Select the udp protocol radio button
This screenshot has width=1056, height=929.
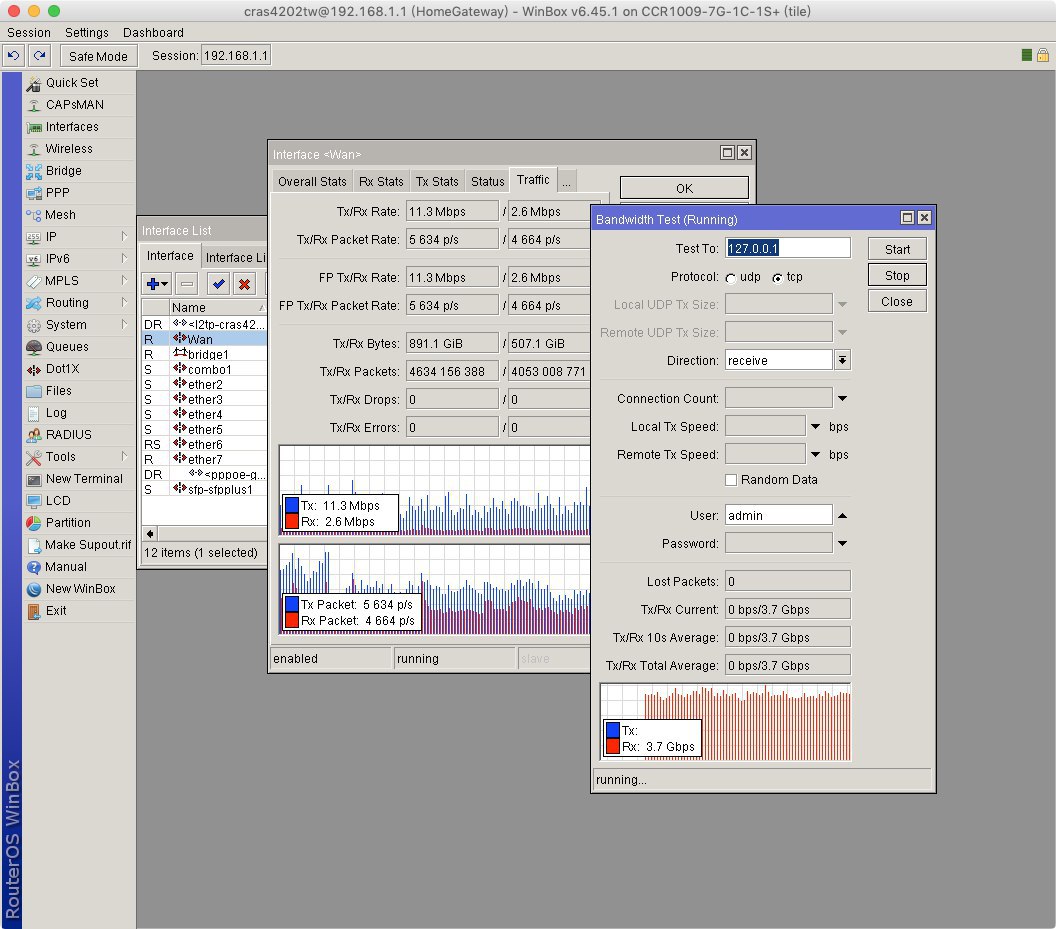click(731, 278)
